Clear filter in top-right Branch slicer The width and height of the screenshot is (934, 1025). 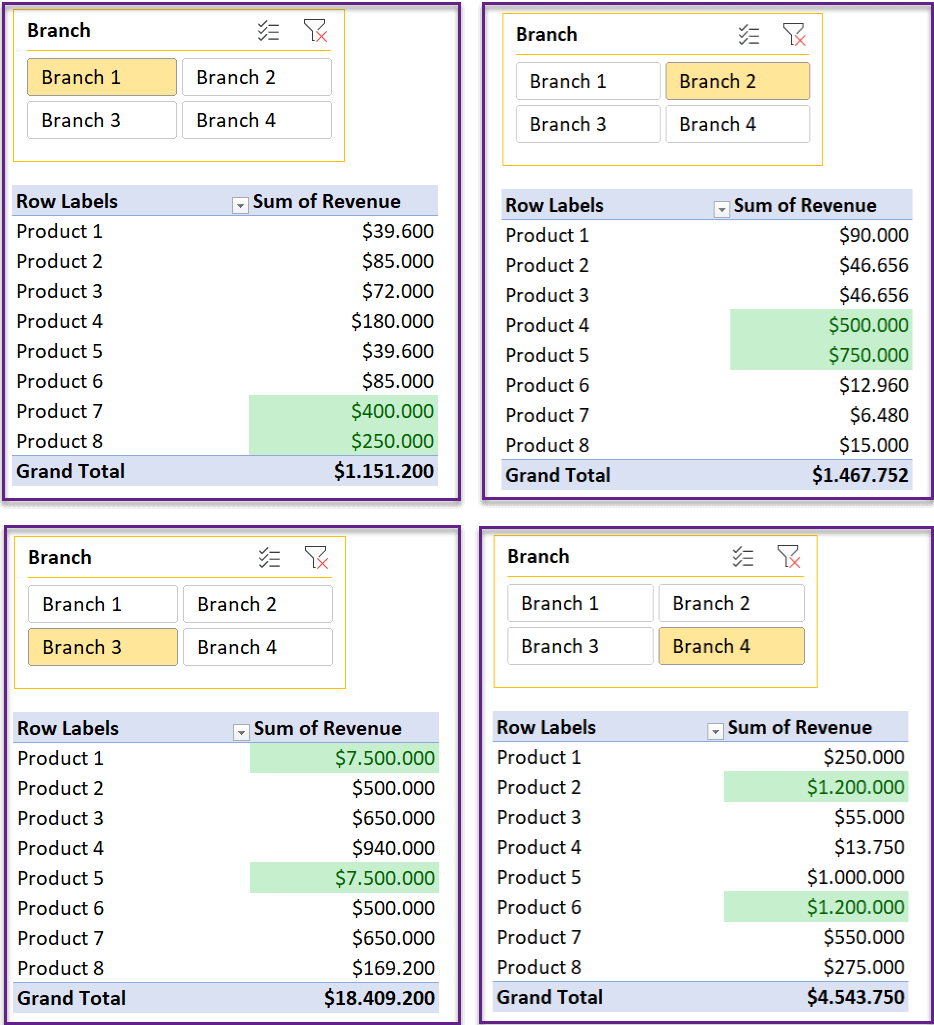[794, 35]
